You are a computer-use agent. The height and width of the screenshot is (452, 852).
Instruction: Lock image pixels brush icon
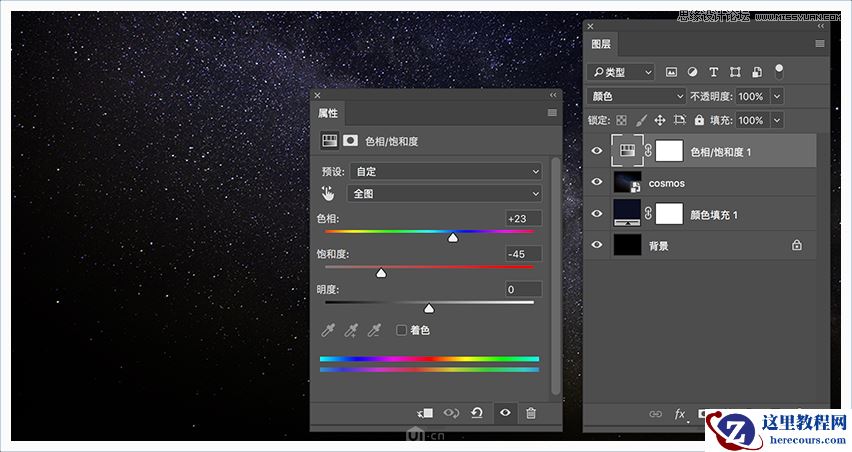pos(641,120)
